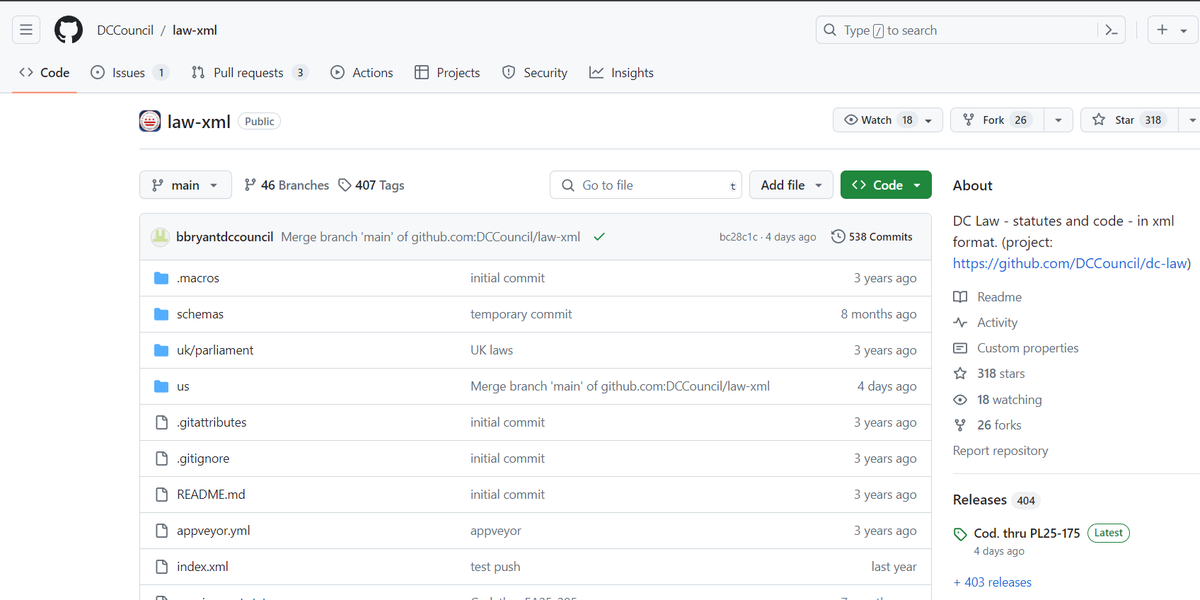
Task: Click 26 forks in About sidebar
Action: pyautogui.click(x=987, y=425)
